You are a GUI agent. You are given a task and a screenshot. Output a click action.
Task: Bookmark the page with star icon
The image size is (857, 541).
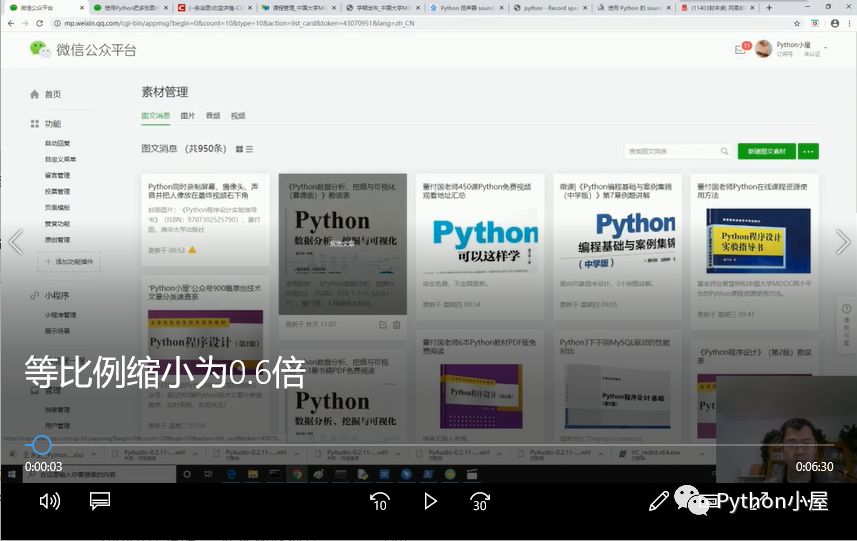pyautogui.click(x=797, y=23)
